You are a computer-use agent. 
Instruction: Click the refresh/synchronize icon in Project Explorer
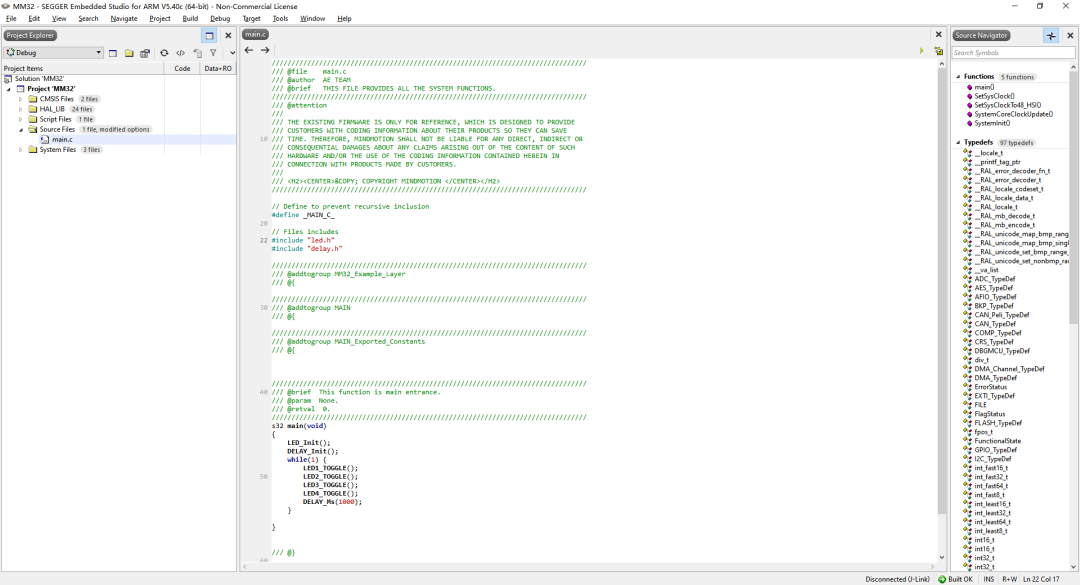164,52
